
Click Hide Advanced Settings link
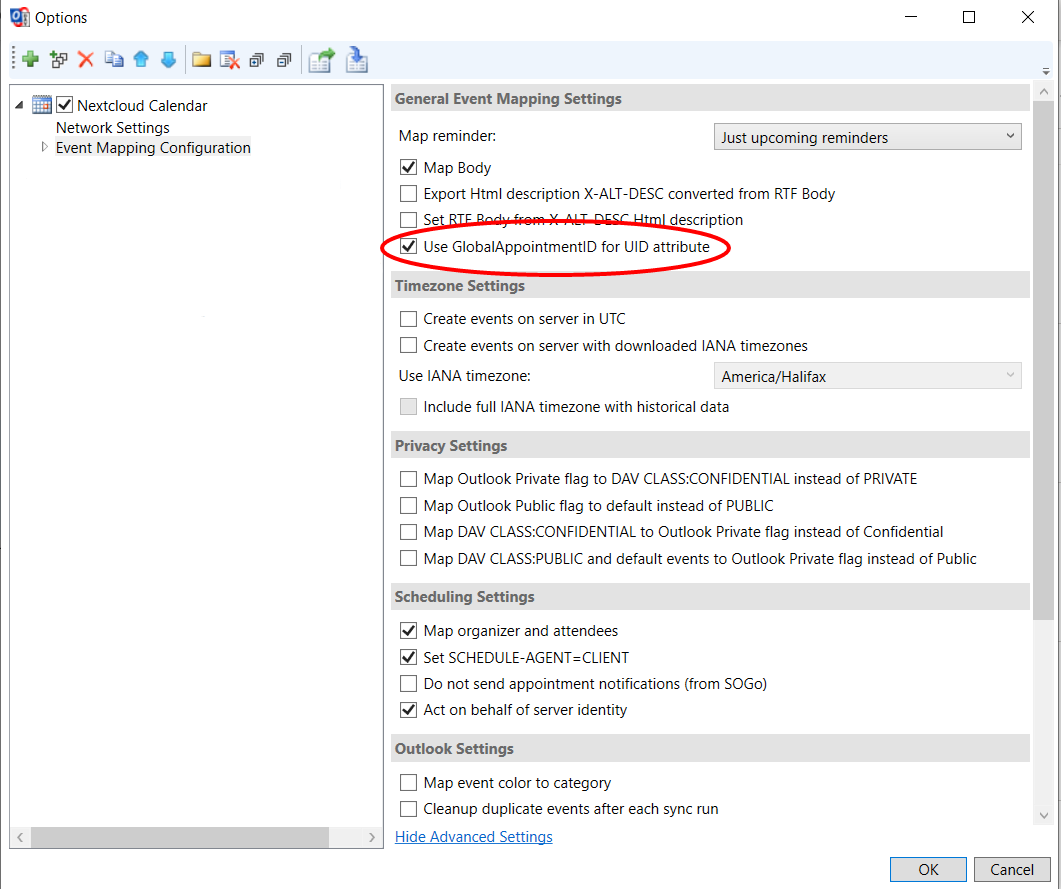click(474, 837)
